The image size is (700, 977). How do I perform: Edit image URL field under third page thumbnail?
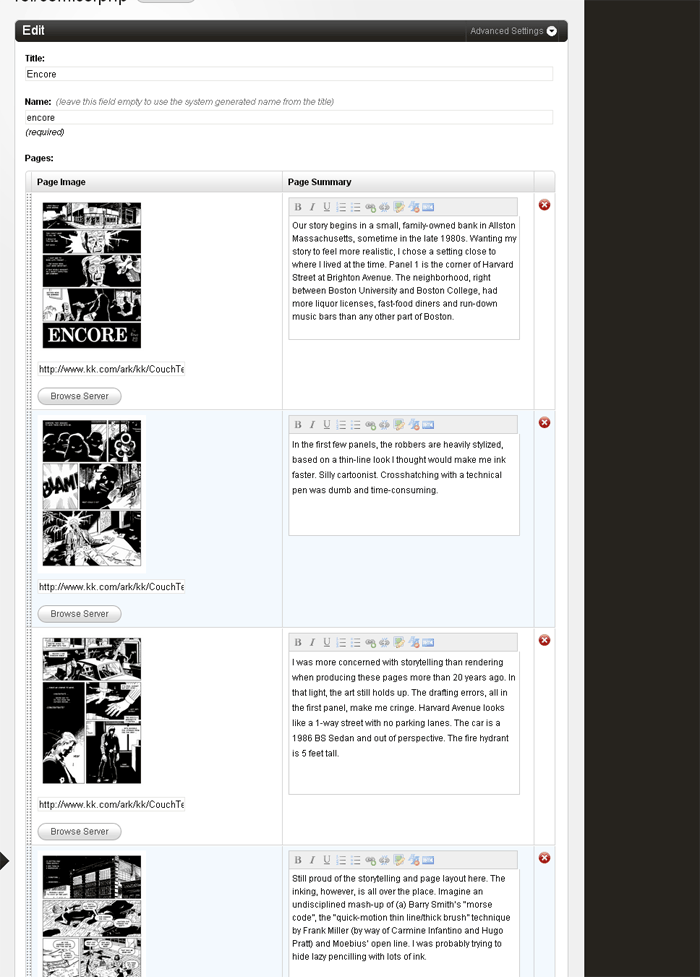click(111, 804)
